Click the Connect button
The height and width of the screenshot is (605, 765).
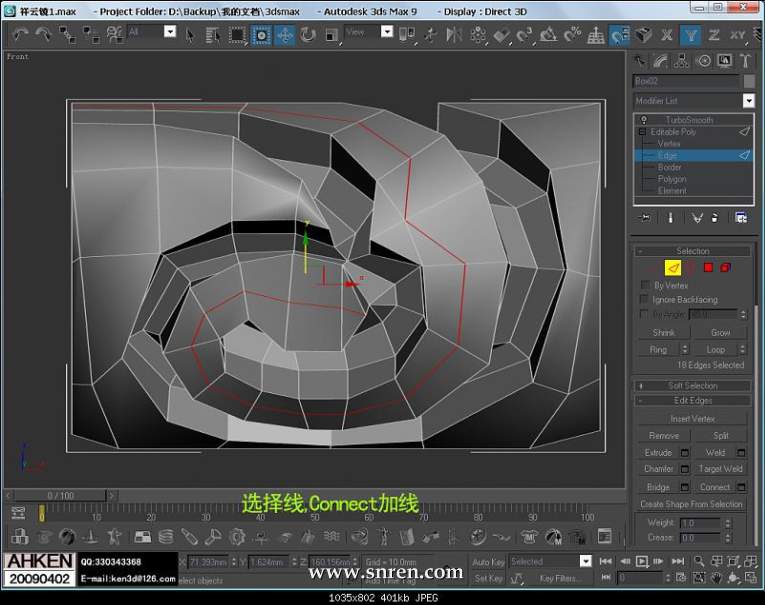tap(714, 487)
